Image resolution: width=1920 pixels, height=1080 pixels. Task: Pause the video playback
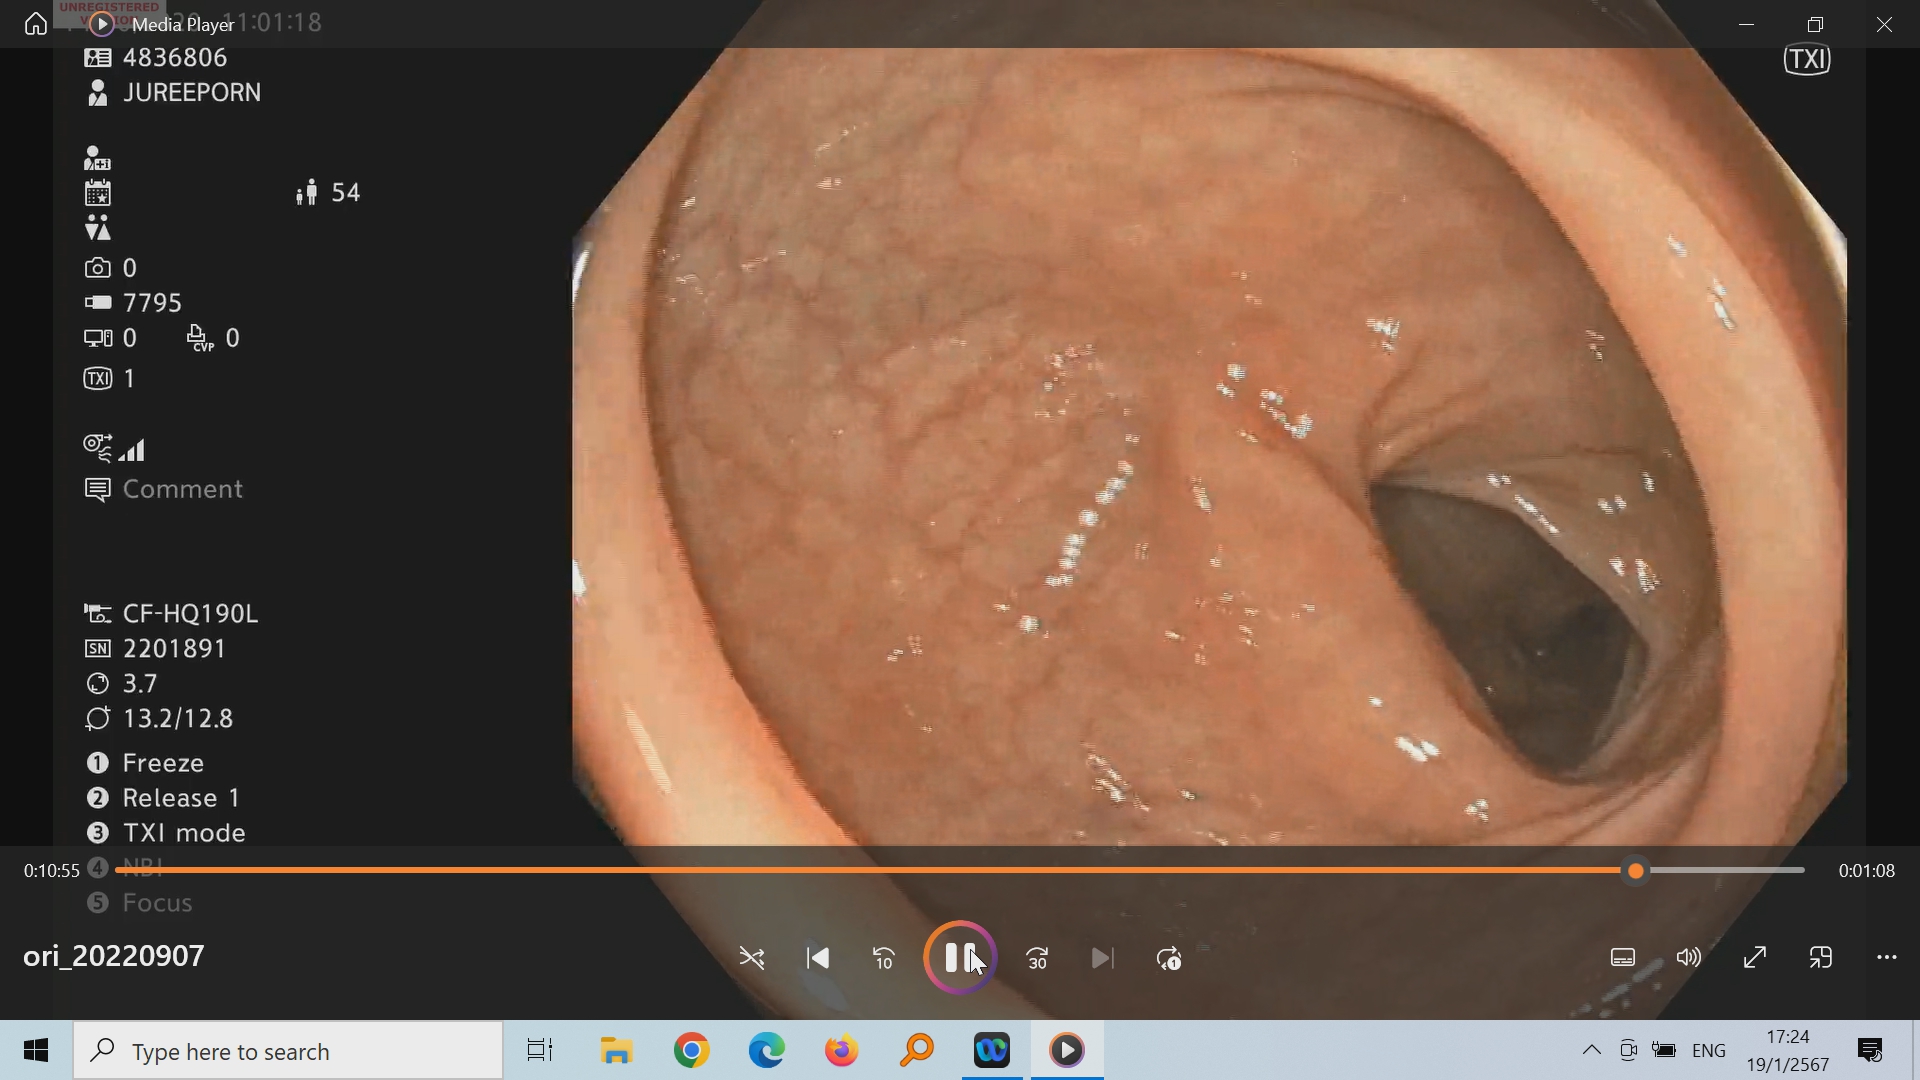point(960,958)
